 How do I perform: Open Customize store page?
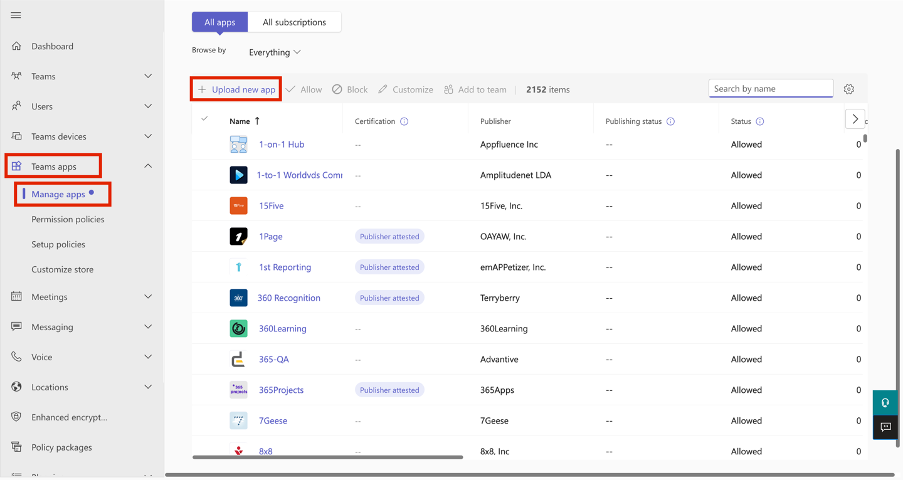pos(62,269)
